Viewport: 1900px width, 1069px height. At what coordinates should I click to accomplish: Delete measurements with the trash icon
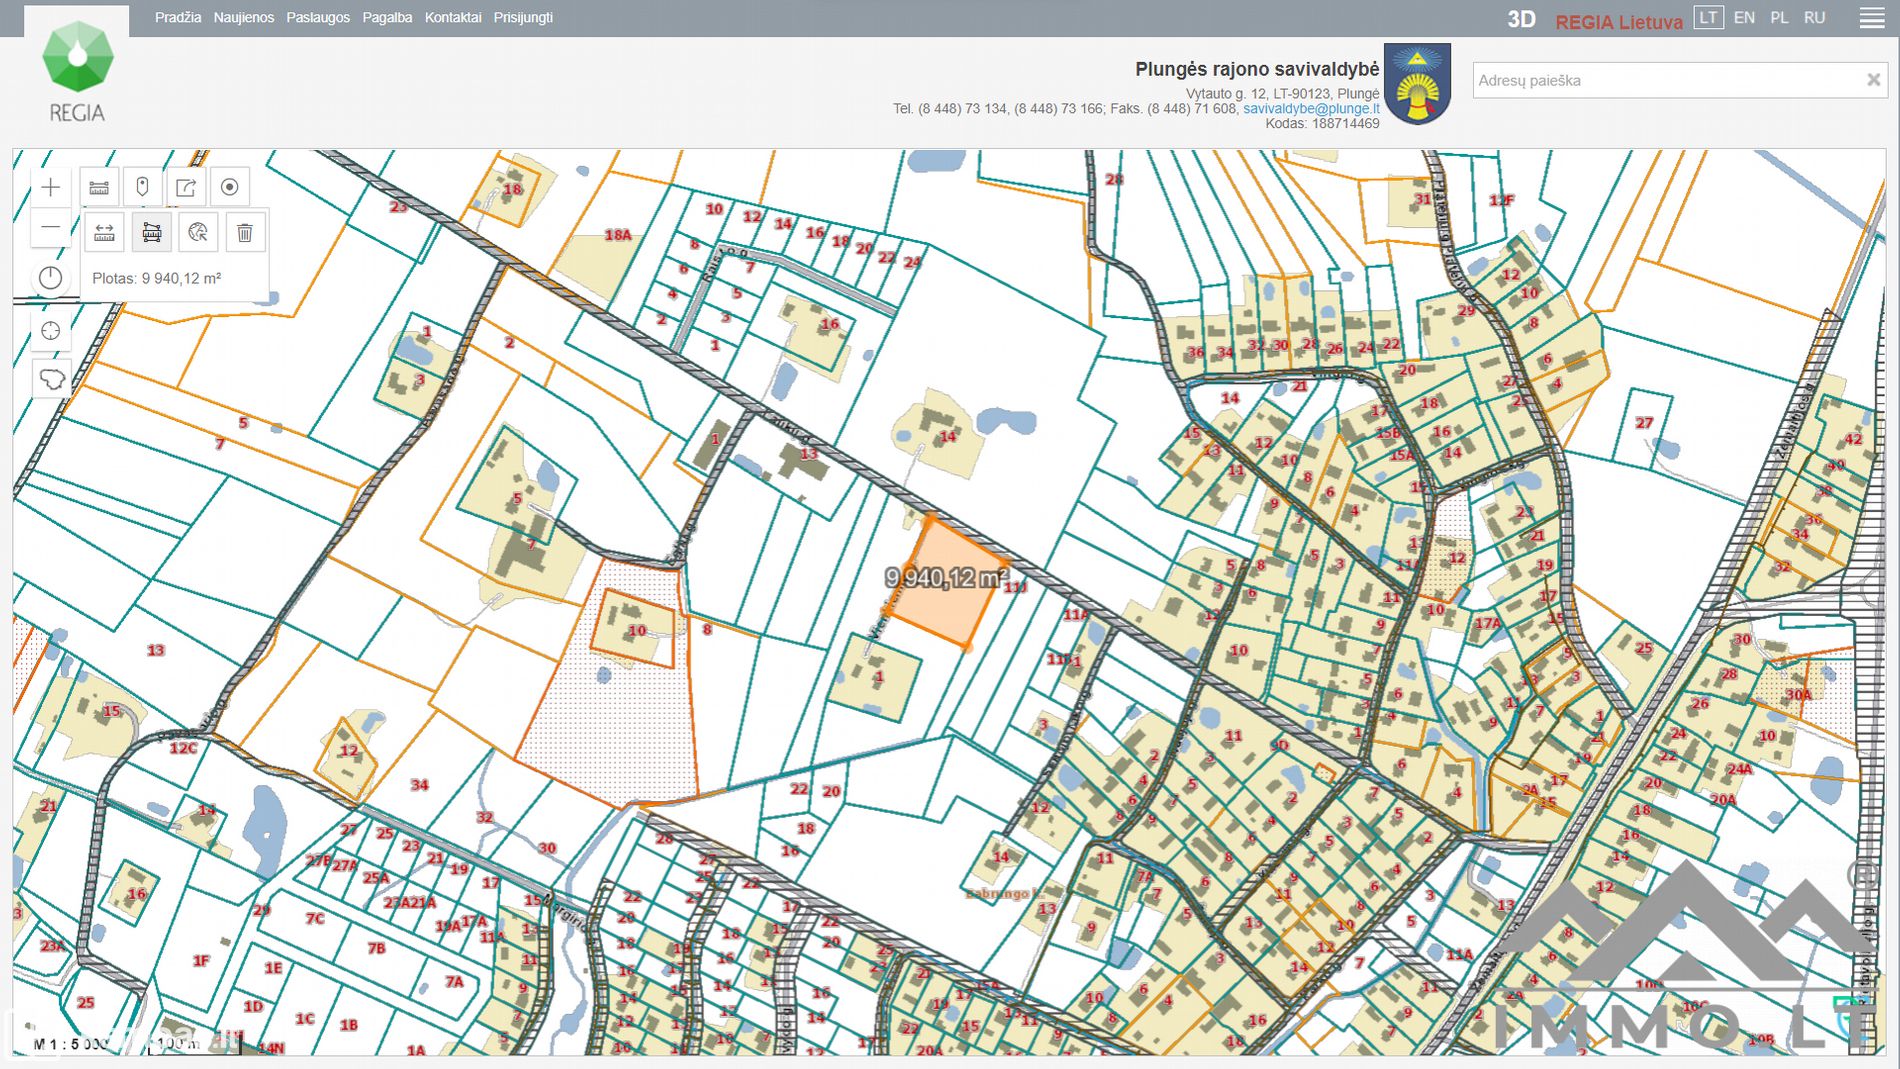point(245,233)
